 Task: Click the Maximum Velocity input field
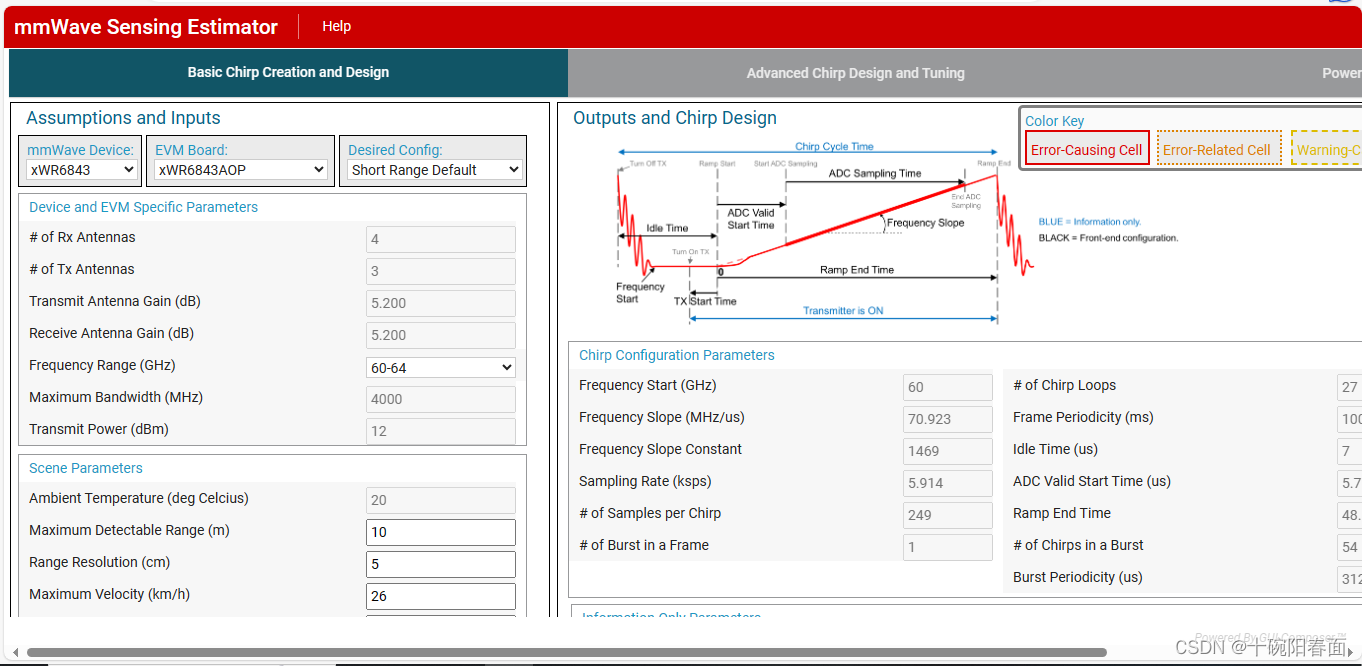click(441, 596)
